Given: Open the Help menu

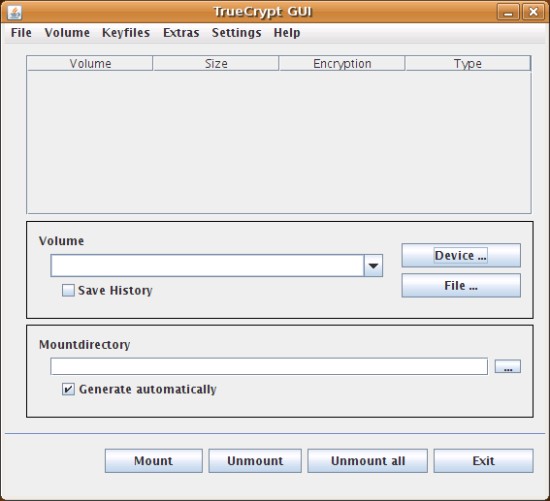Looking at the screenshot, I should (287, 33).
